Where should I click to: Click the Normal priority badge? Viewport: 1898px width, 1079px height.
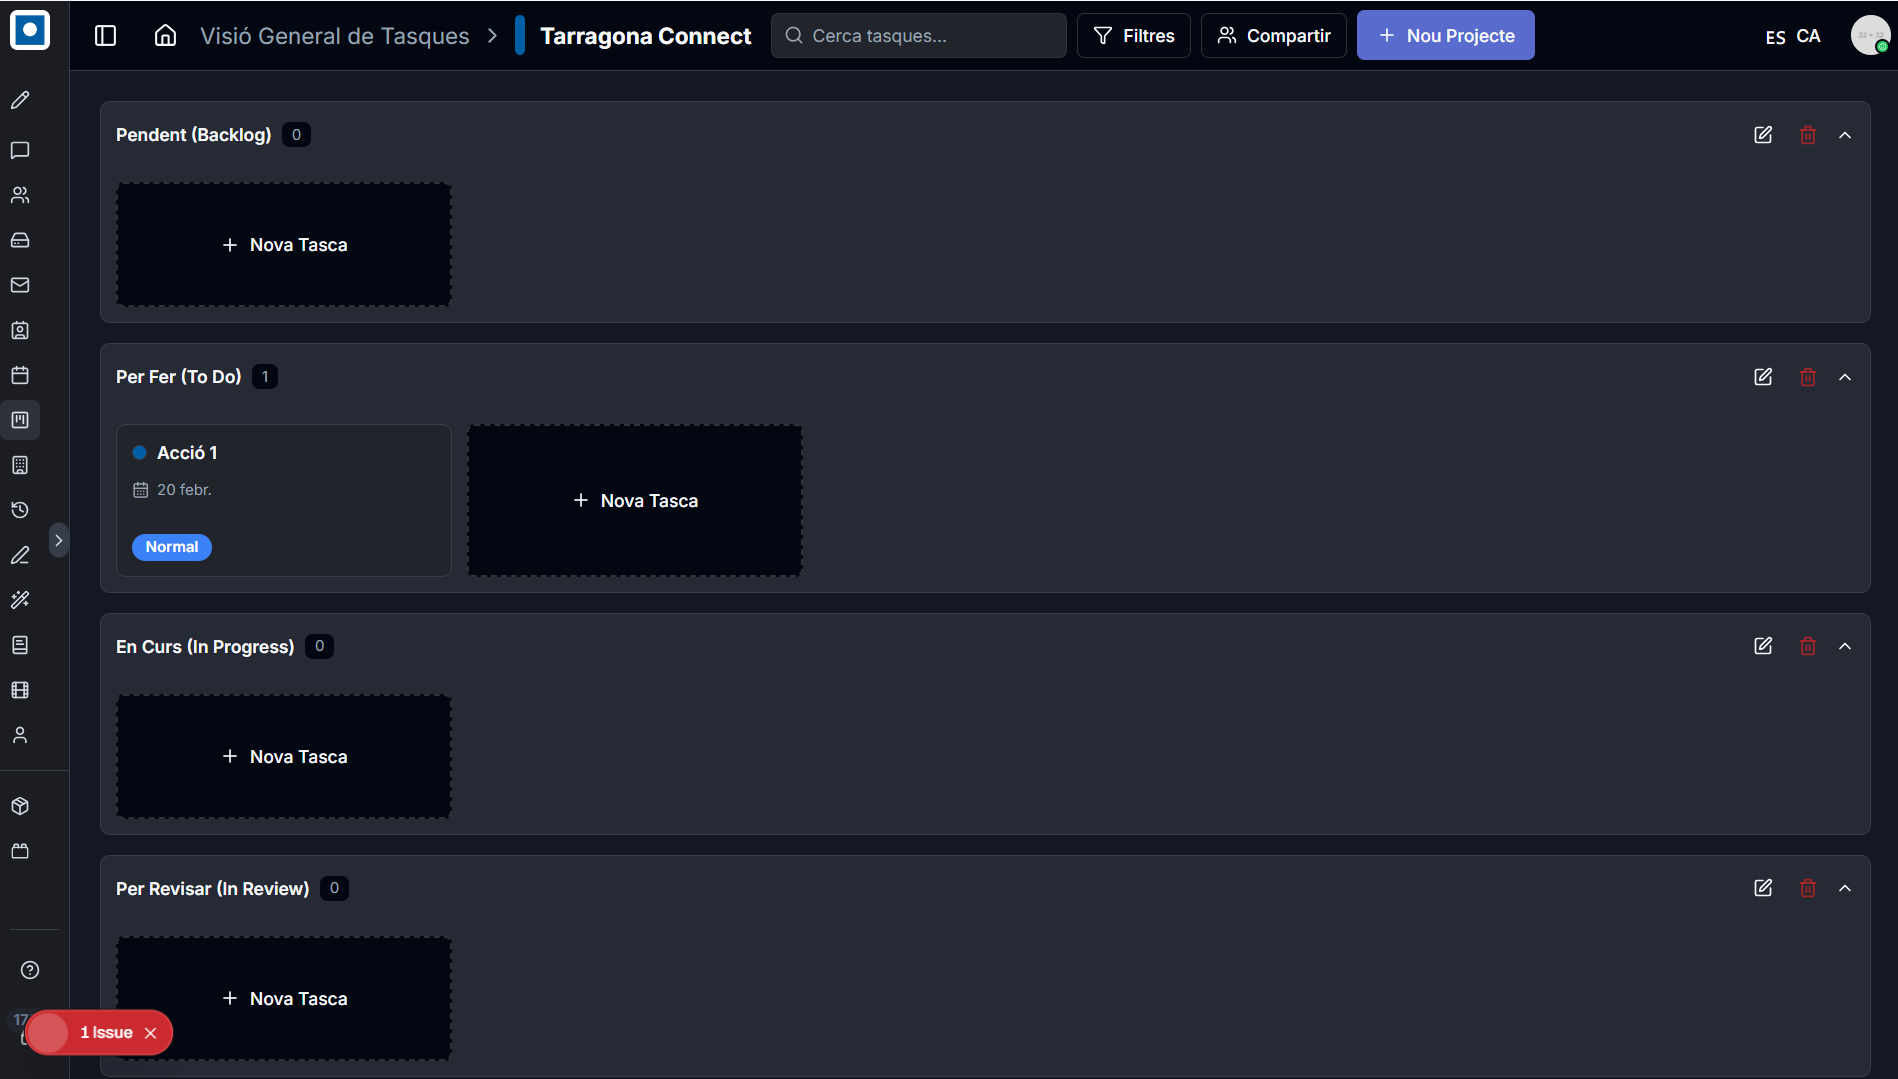tap(172, 547)
